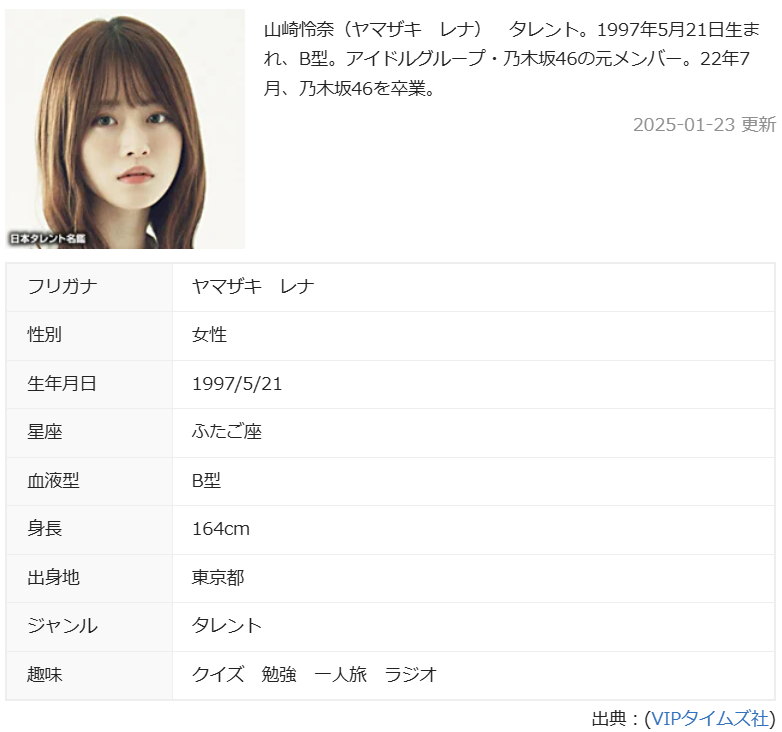
Task: Click the 女性 value cell
Action: tap(209, 335)
